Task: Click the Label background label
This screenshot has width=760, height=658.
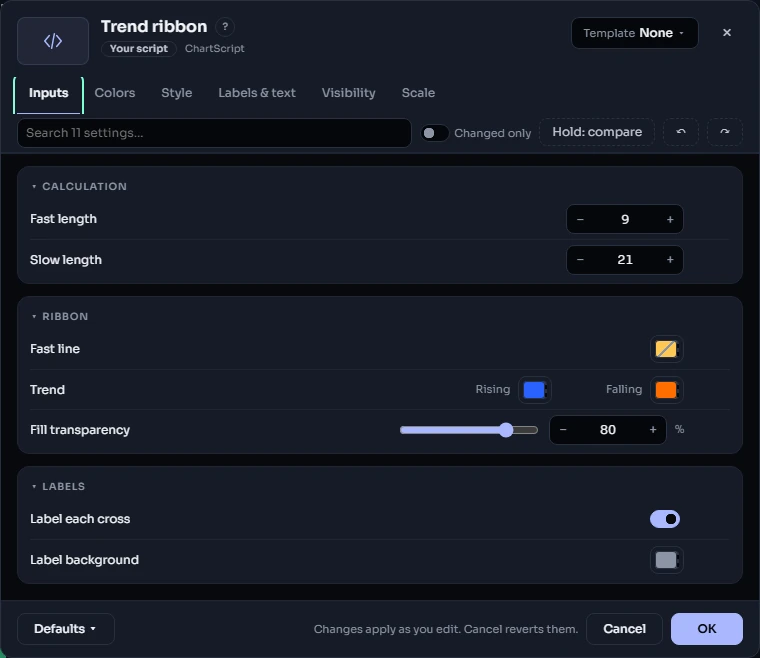Action: 84,560
